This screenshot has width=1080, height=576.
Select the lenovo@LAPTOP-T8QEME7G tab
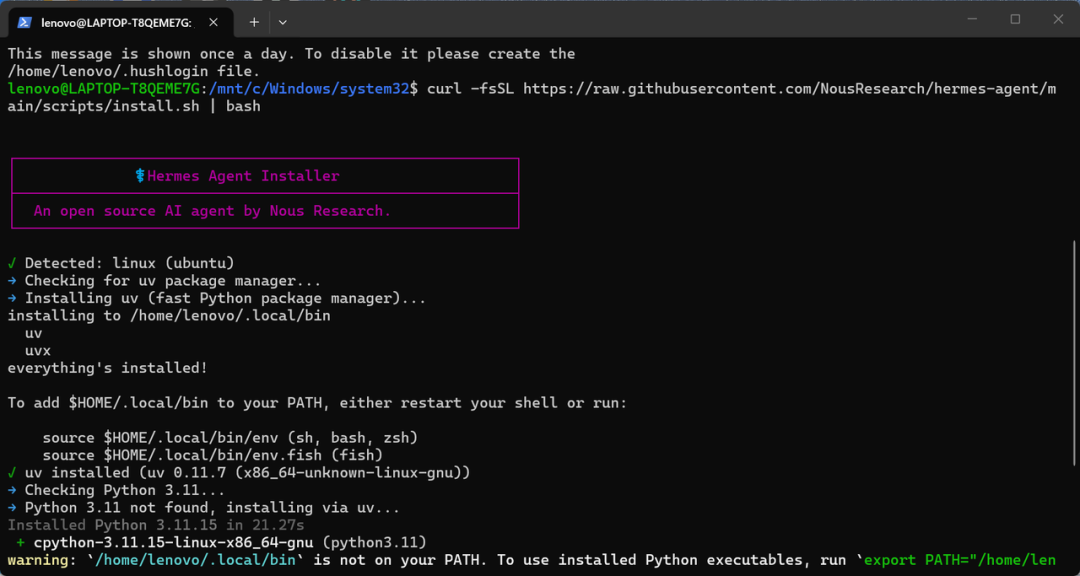[115, 21]
